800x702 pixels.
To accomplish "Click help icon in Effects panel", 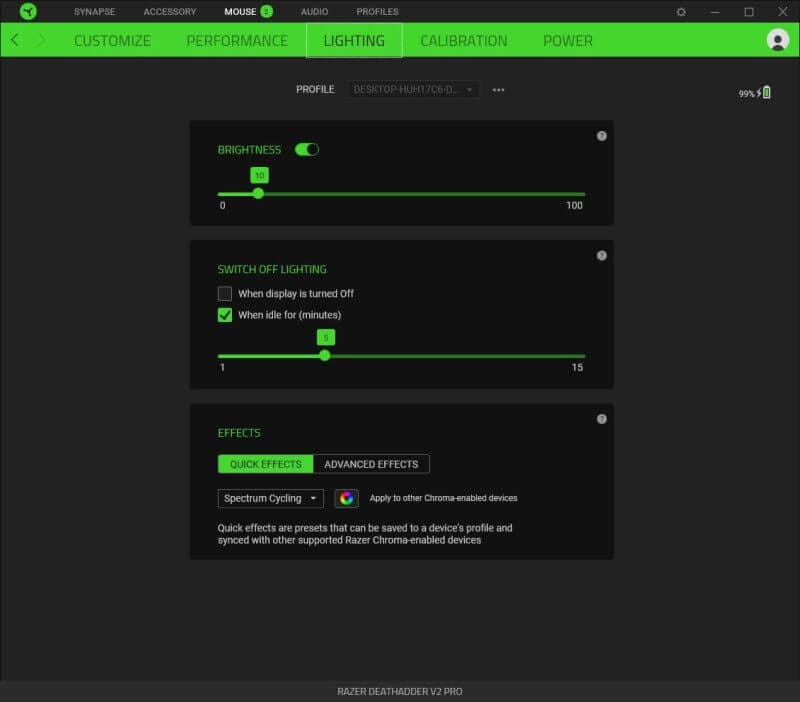I will [x=602, y=419].
